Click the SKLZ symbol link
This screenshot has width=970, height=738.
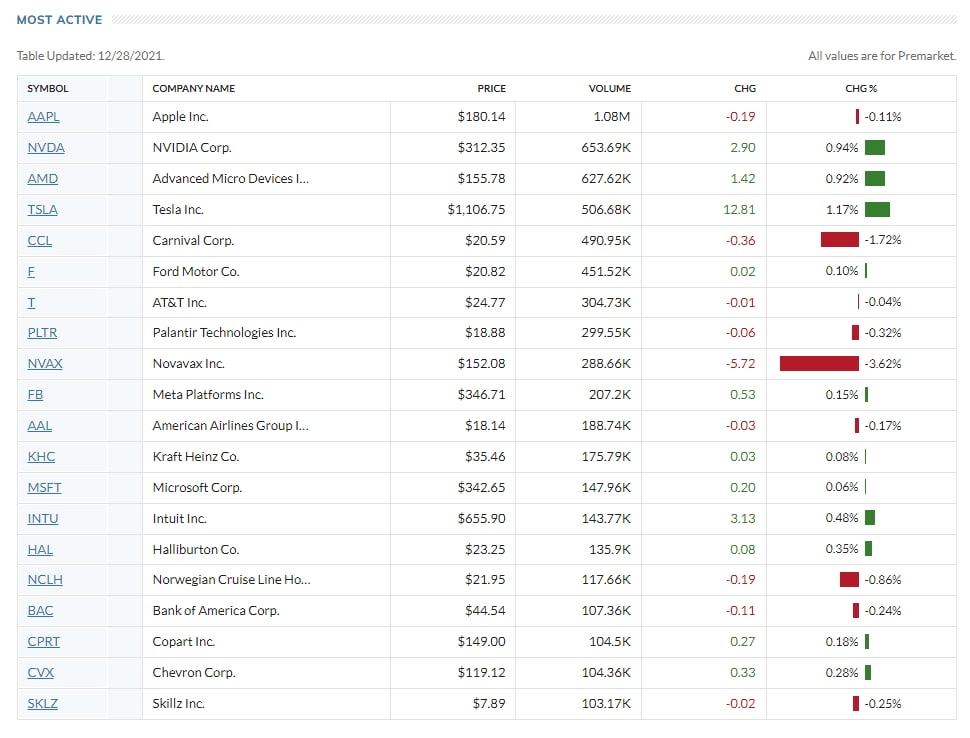tap(43, 703)
